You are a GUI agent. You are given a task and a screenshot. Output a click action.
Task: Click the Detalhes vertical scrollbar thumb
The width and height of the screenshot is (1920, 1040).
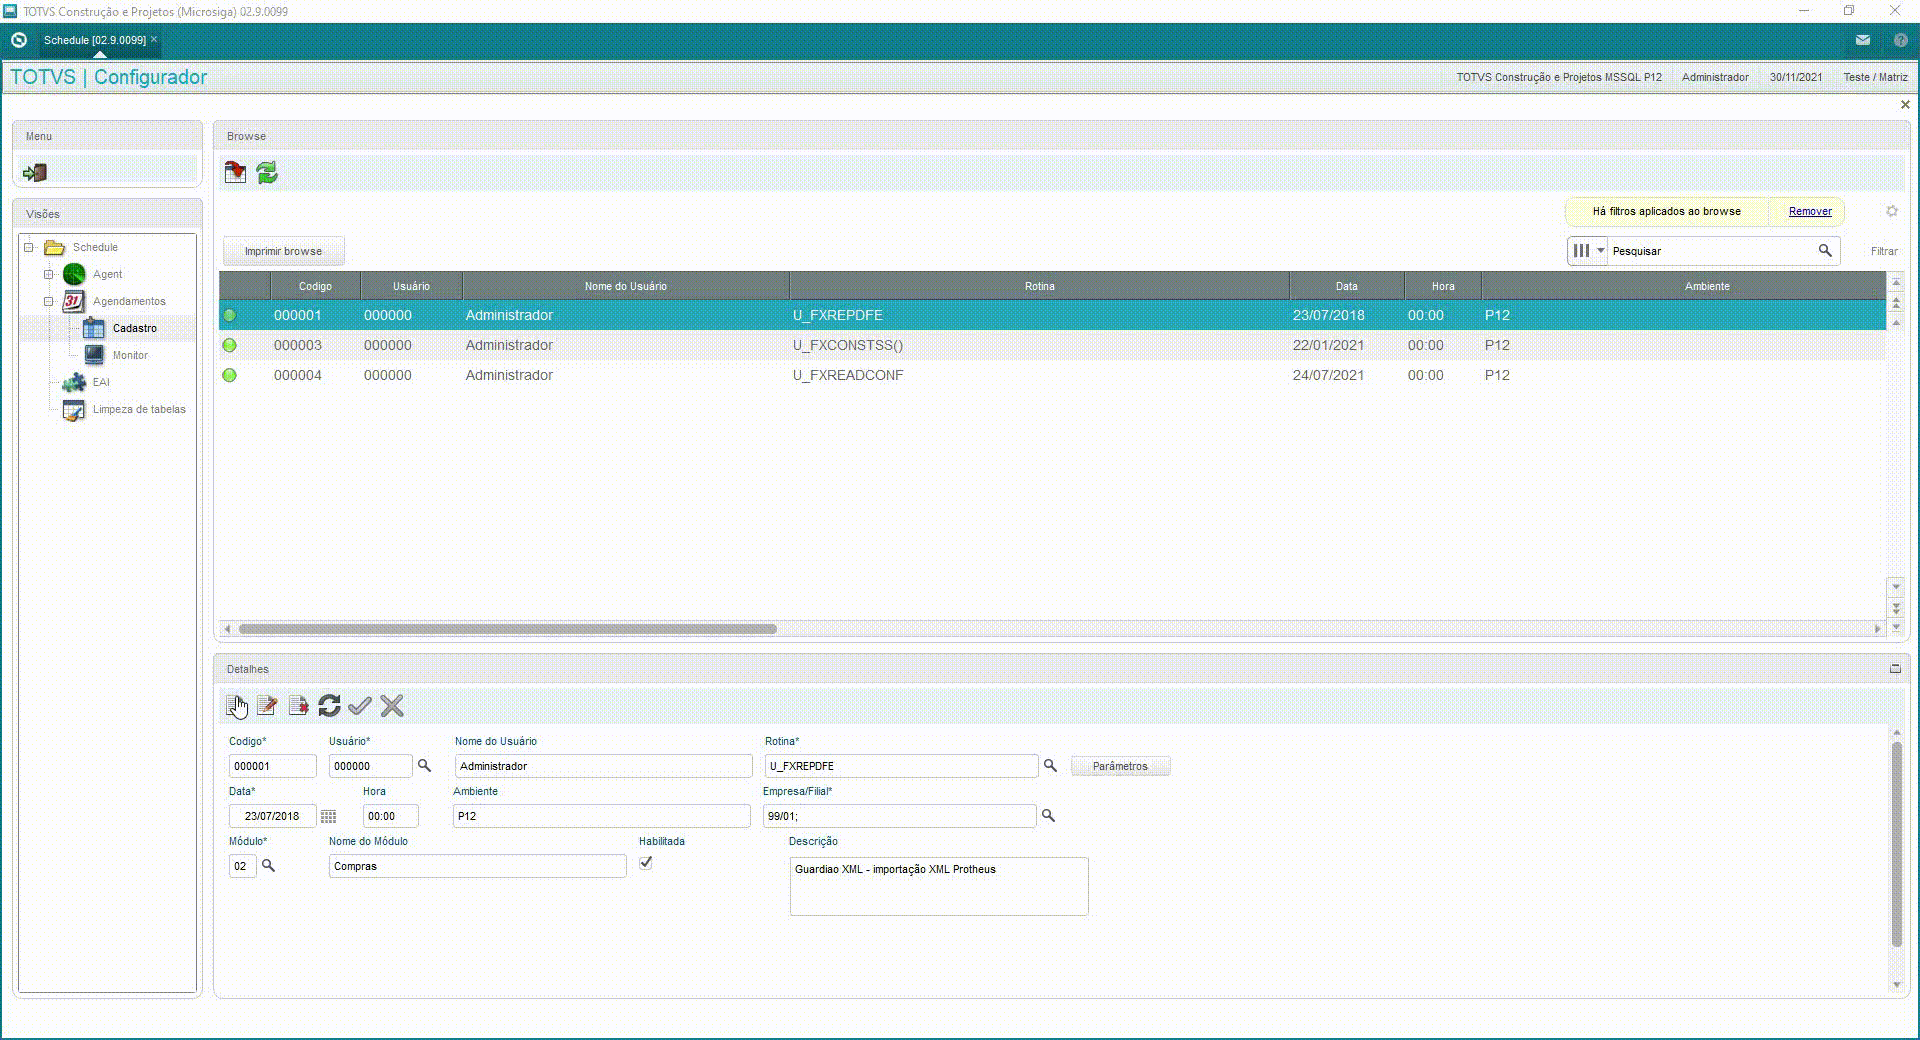tap(1896, 845)
